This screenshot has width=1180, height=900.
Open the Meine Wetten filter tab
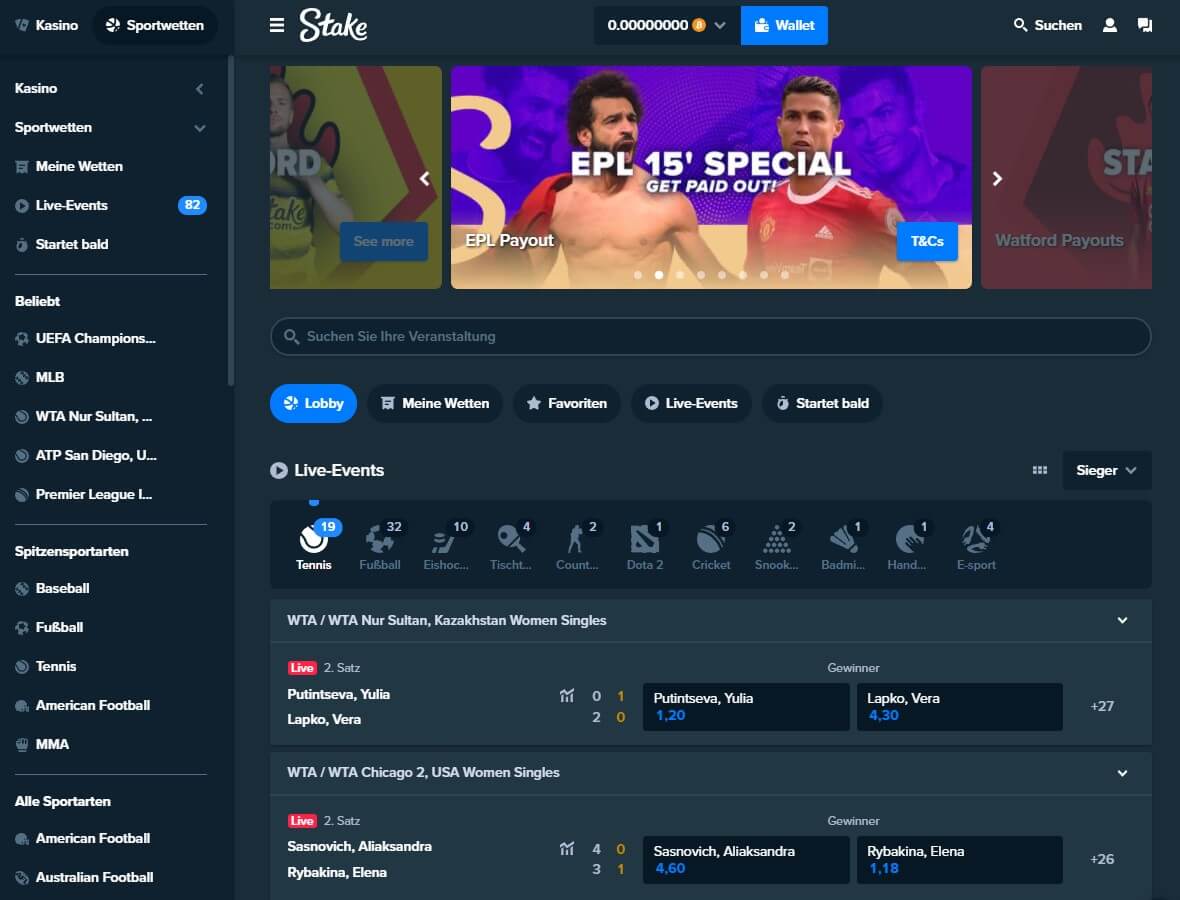pyautogui.click(x=435, y=403)
